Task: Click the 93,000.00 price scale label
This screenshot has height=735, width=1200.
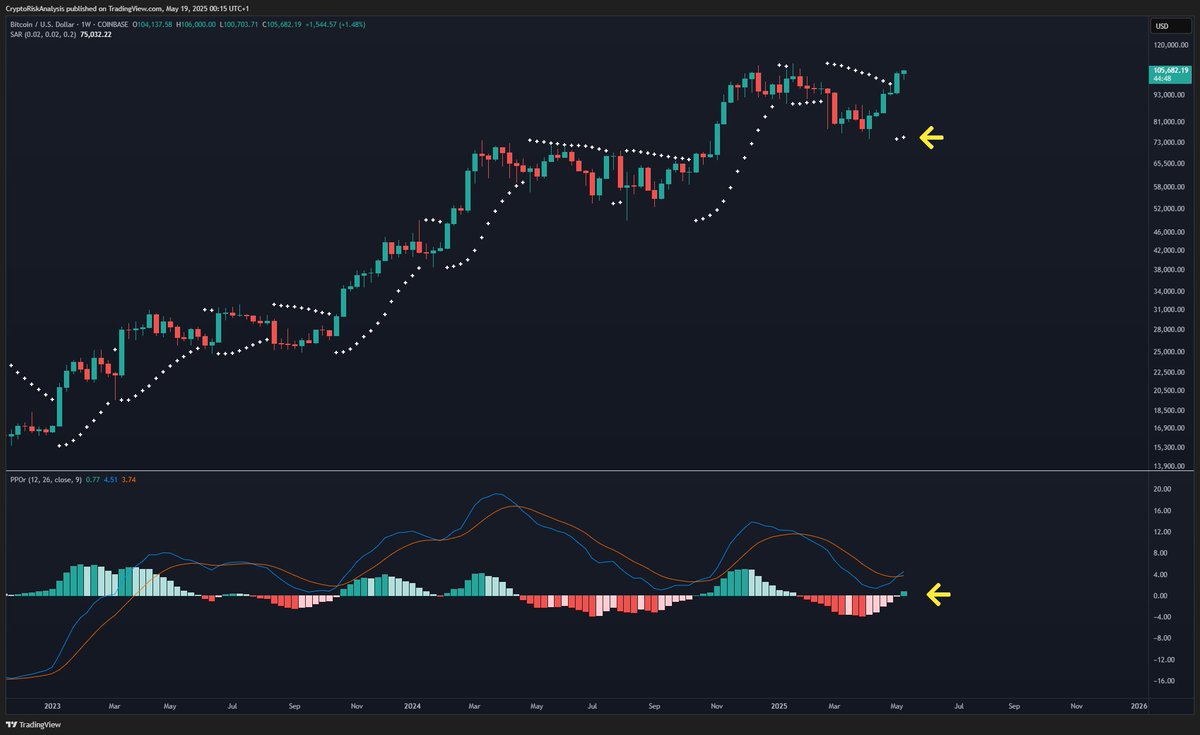Action: pyautogui.click(x=1171, y=95)
